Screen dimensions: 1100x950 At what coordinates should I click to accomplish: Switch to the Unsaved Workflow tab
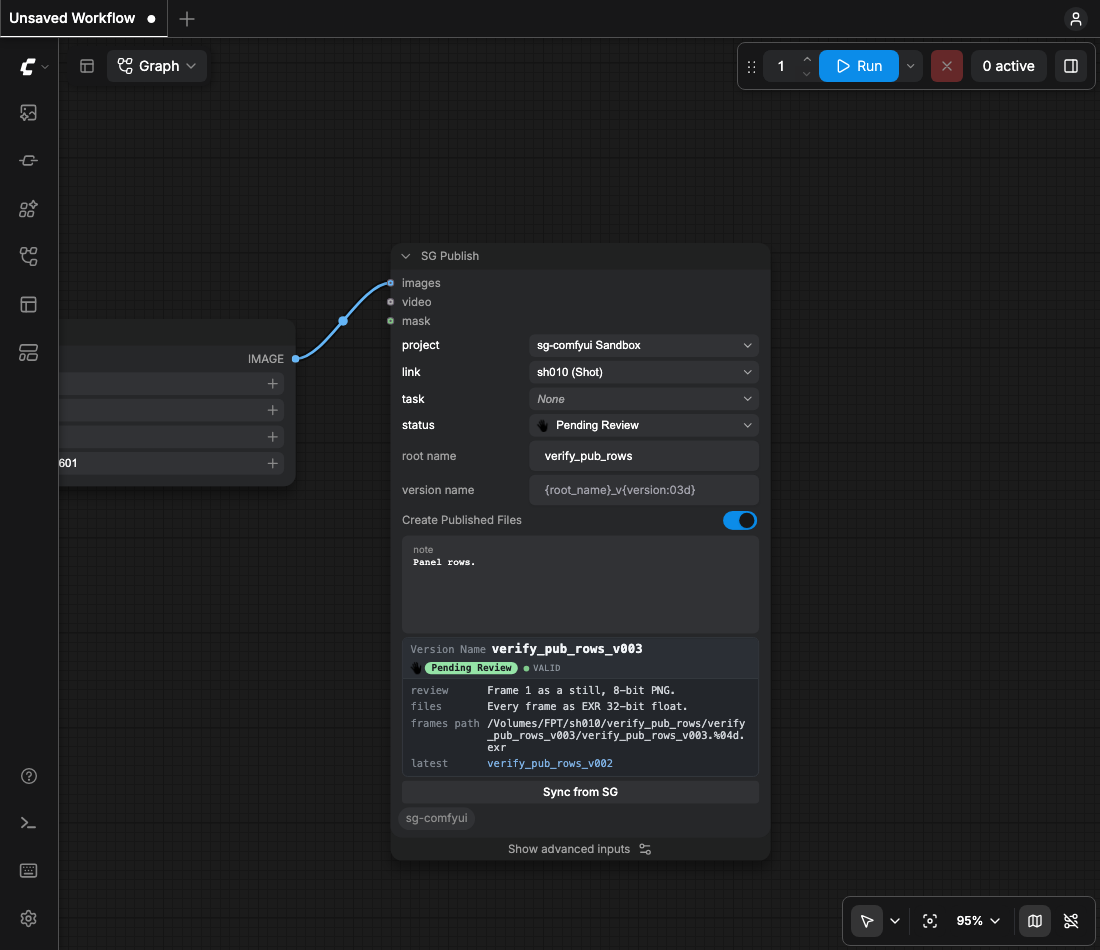[83, 18]
